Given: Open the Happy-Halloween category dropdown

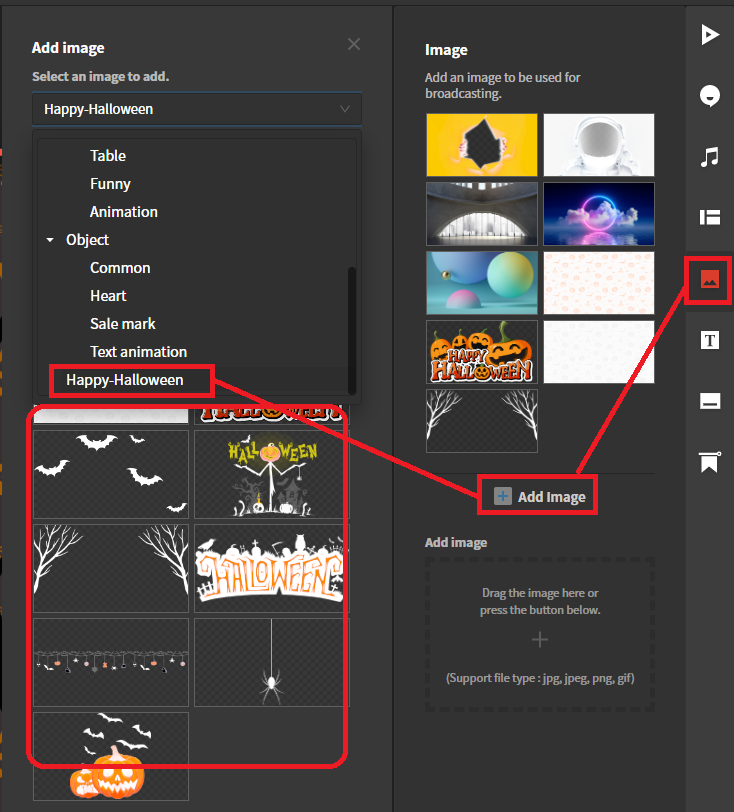Looking at the screenshot, I should point(197,109).
